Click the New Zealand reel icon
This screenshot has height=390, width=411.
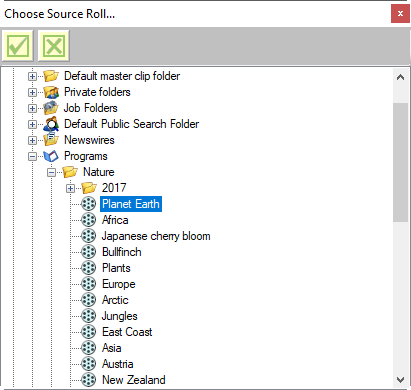tap(89, 380)
